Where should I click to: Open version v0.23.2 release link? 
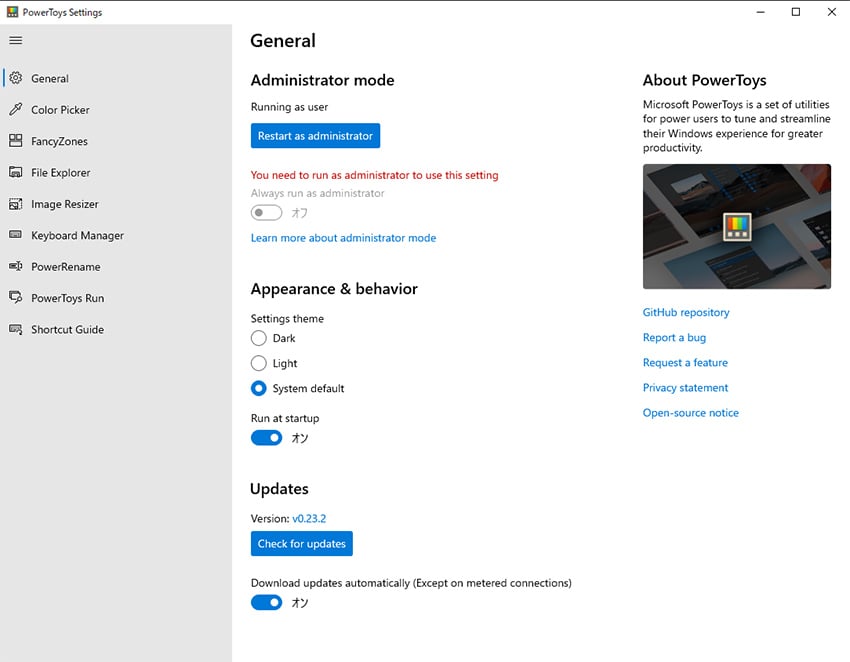click(x=309, y=518)
